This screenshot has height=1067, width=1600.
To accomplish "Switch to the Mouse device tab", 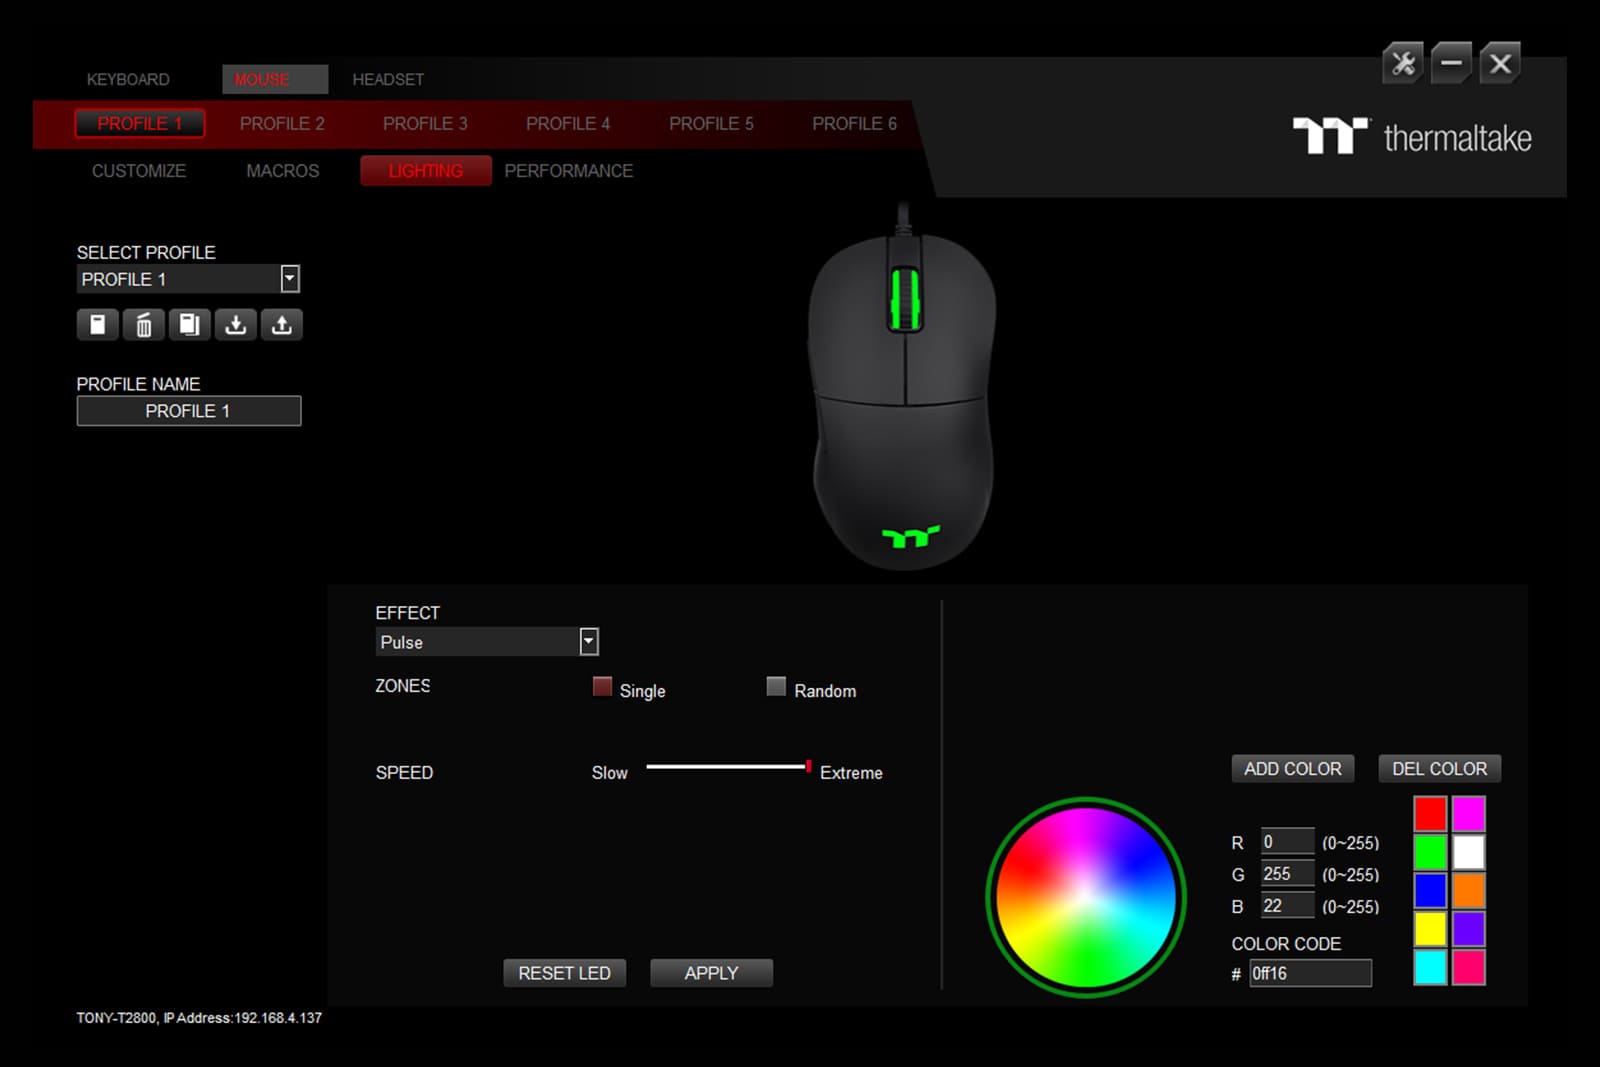I will (275, 79).
